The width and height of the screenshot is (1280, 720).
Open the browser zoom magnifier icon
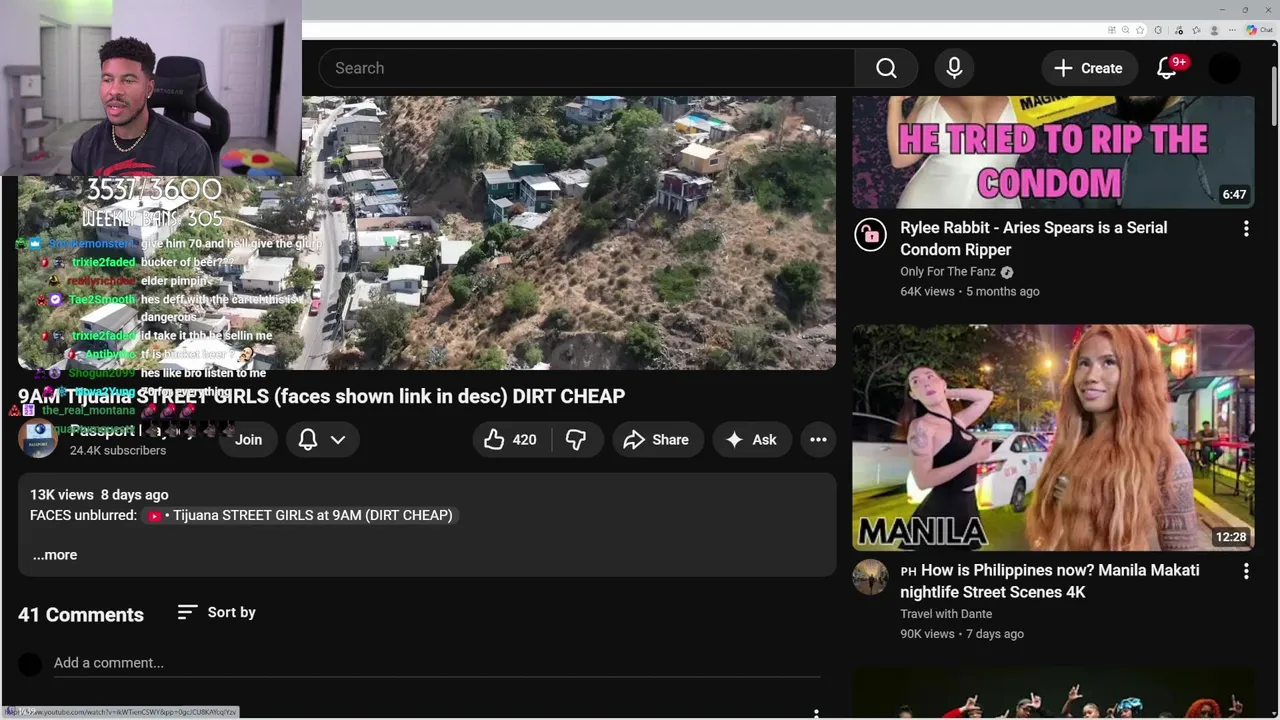1125,30
